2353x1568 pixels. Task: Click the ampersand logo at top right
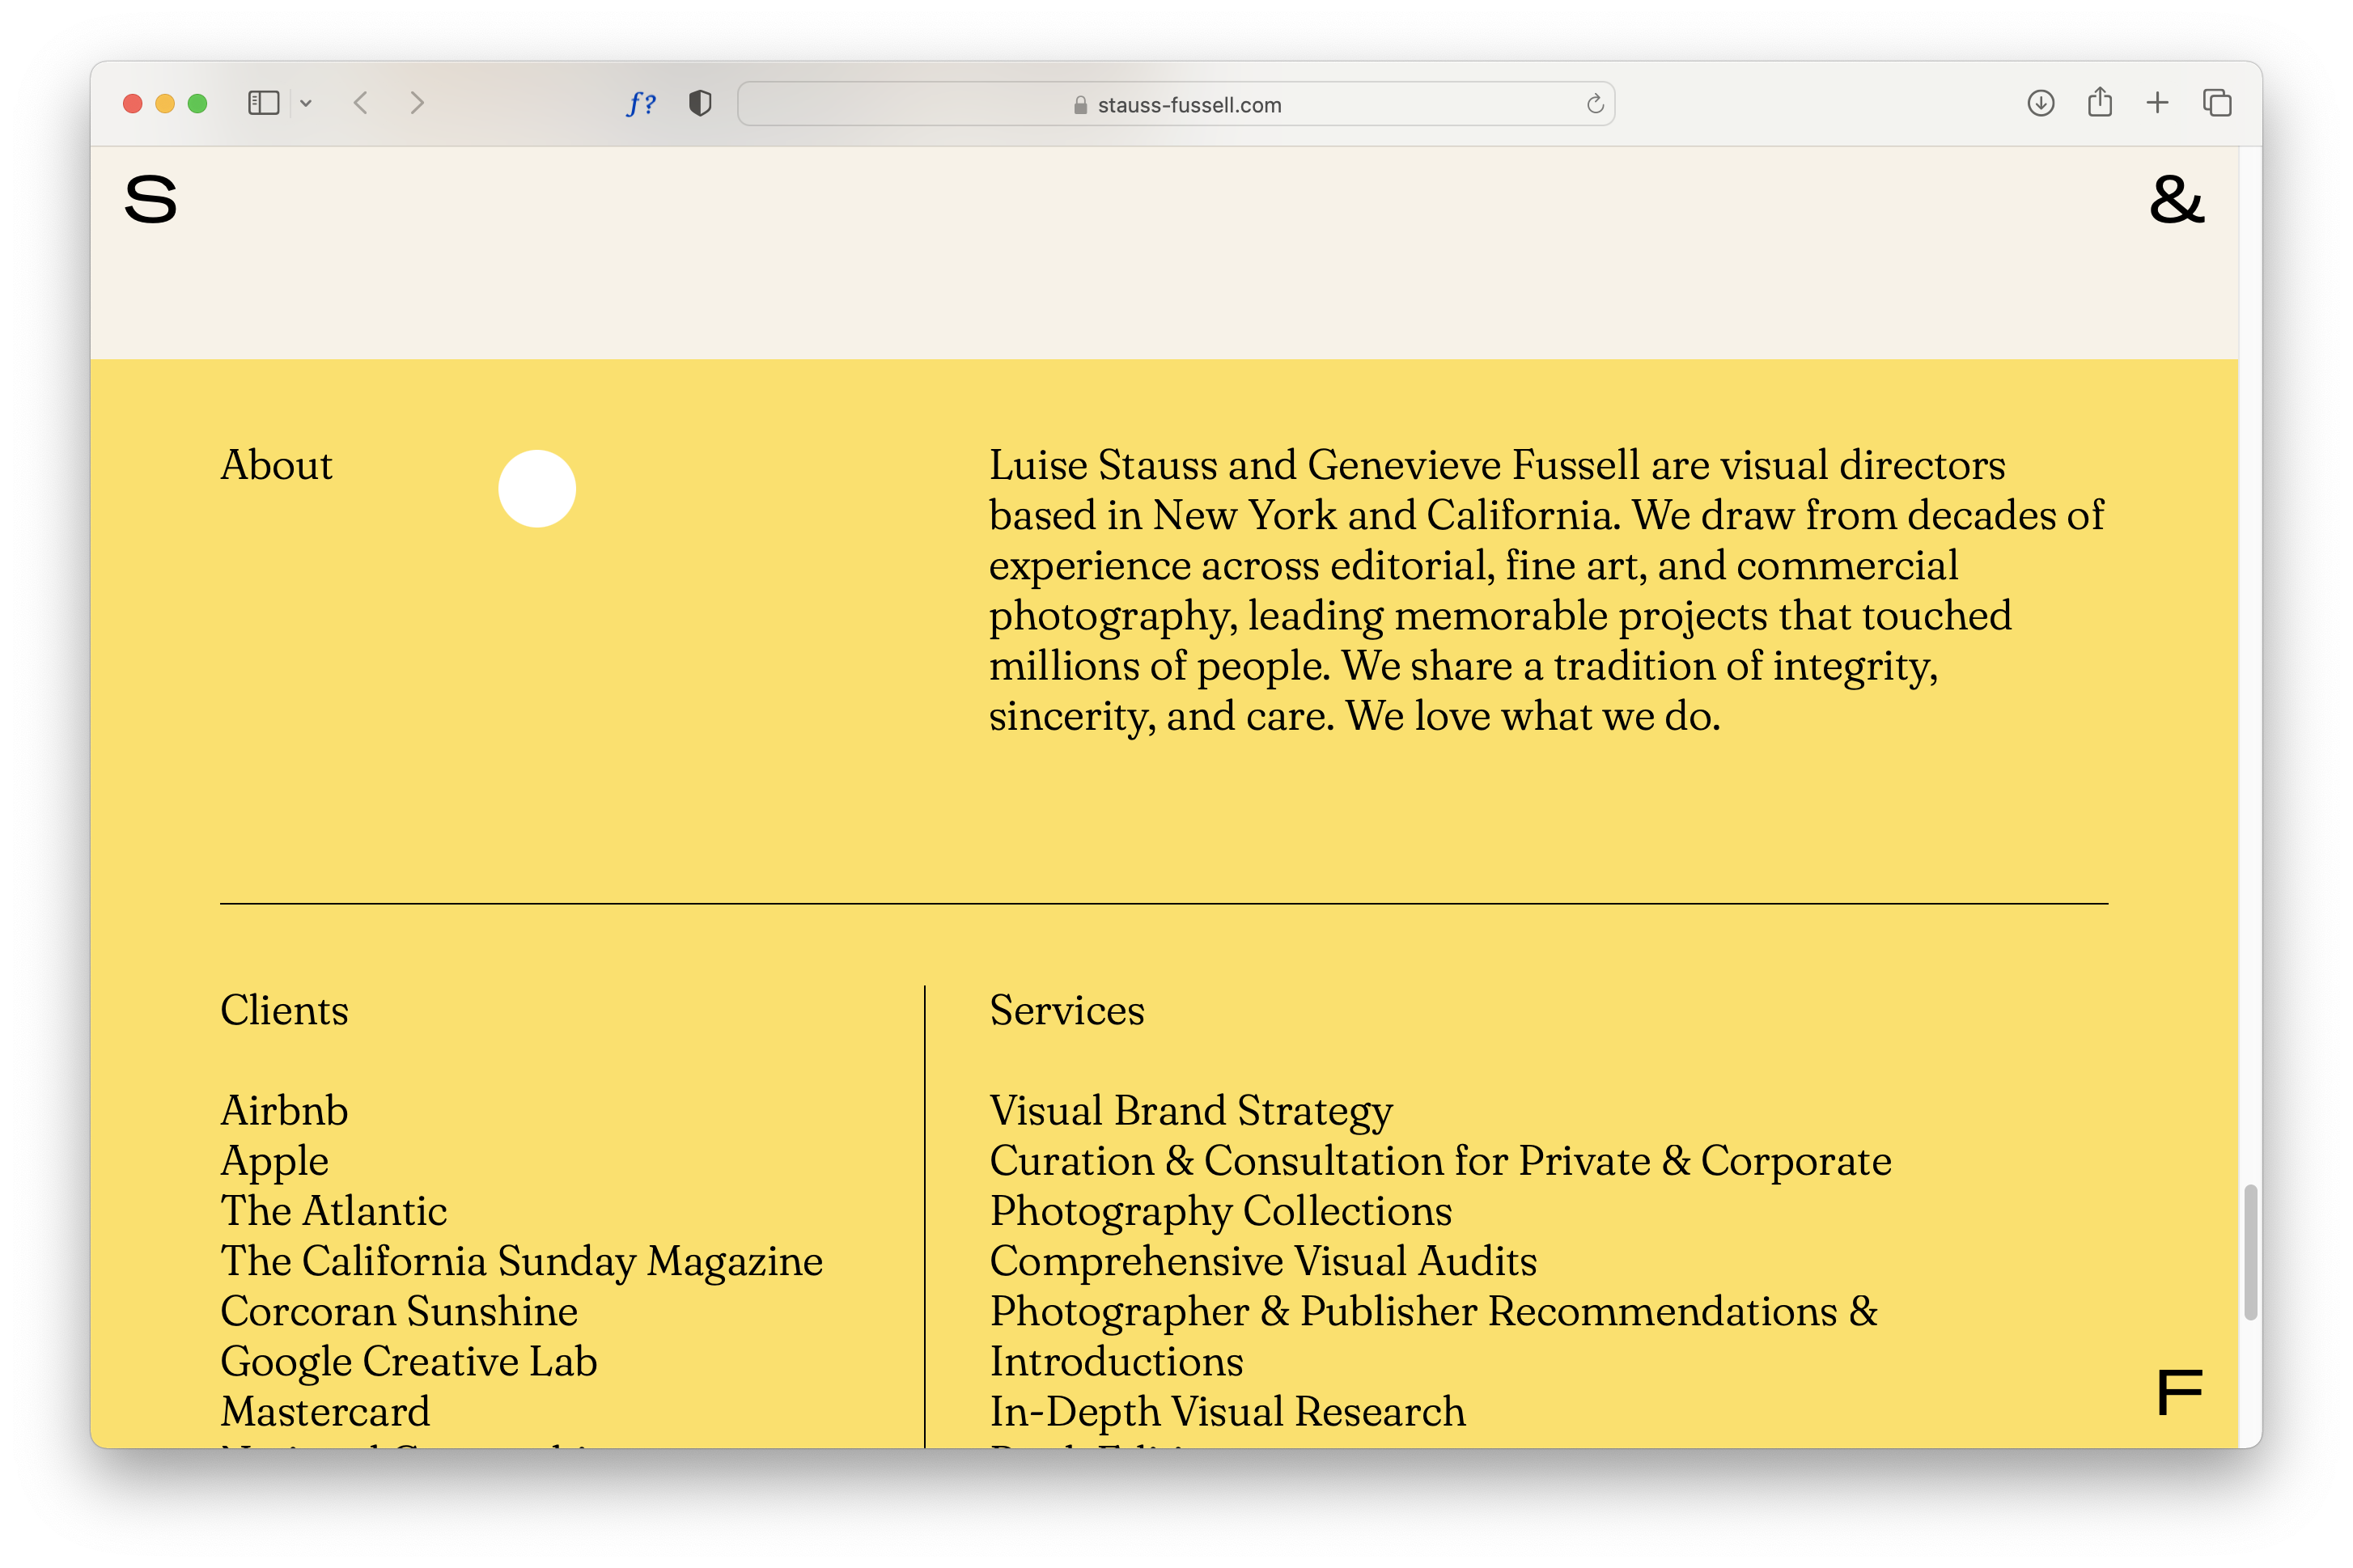click(2176, 199)
